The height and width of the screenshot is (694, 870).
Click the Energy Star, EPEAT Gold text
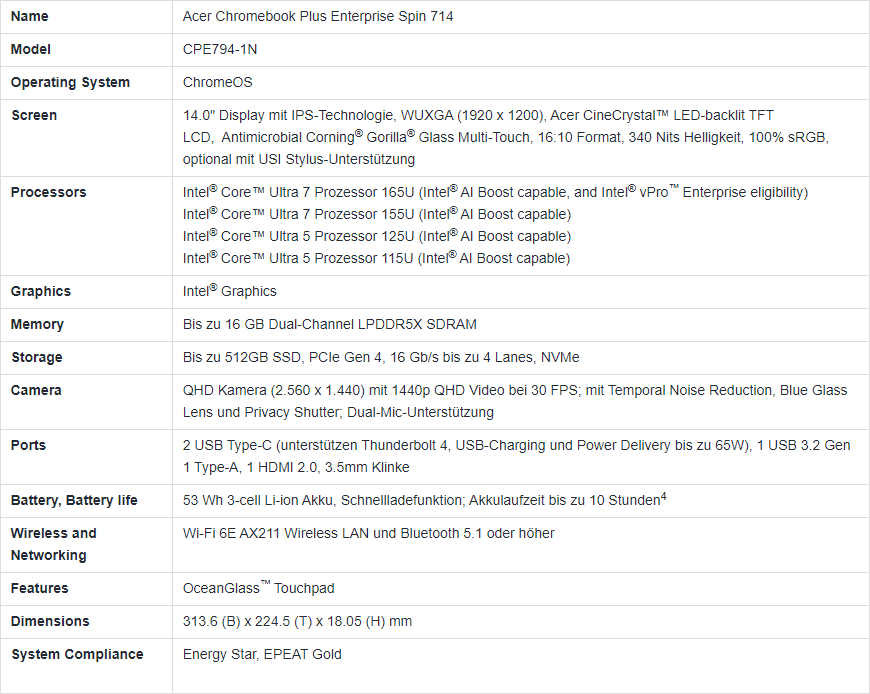[262, 654]
